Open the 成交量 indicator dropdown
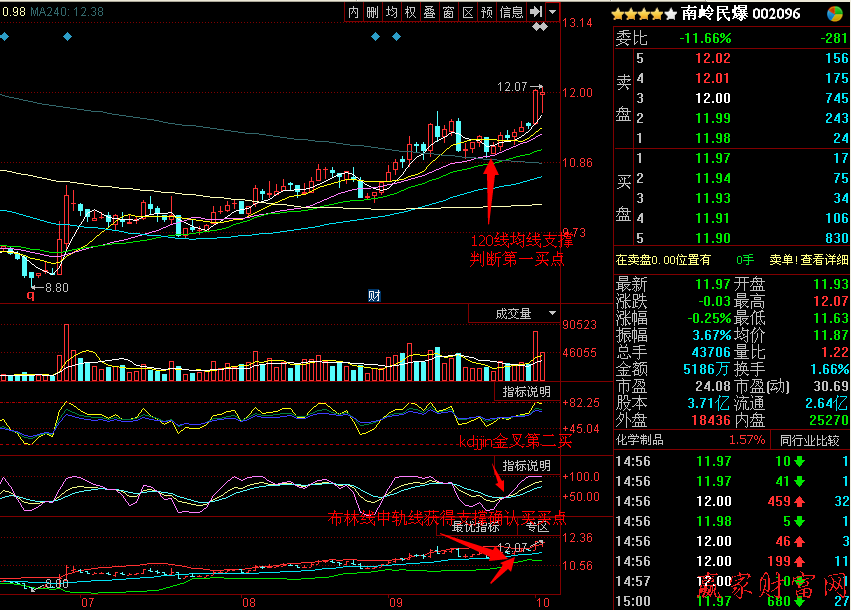 click(x=514, y=314)
